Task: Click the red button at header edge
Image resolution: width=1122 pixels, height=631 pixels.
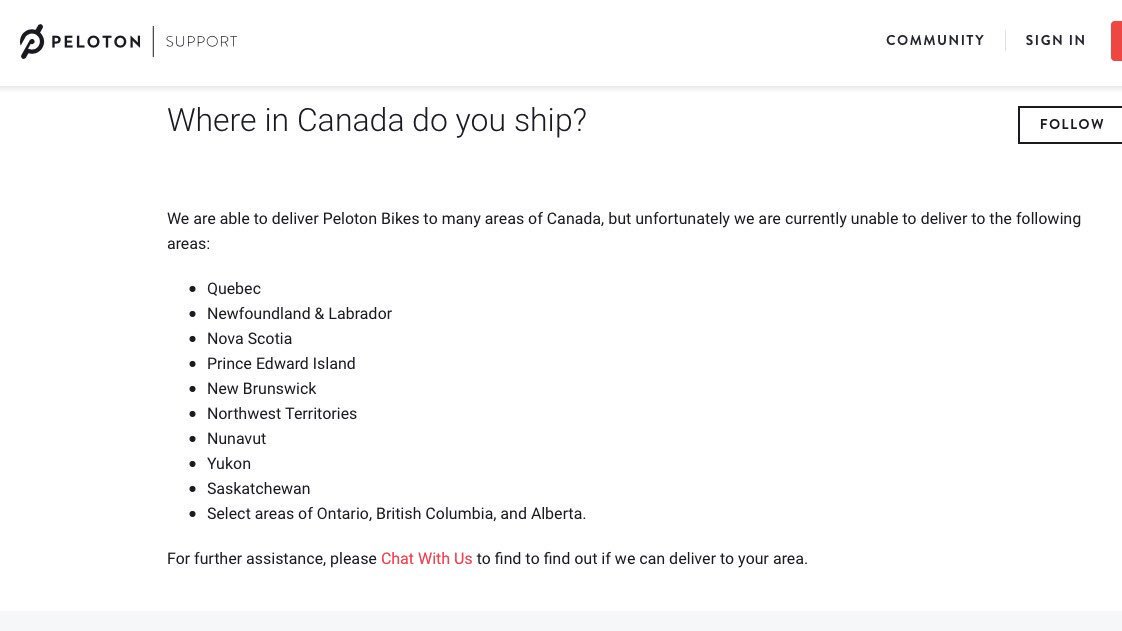Action: 1116,41
